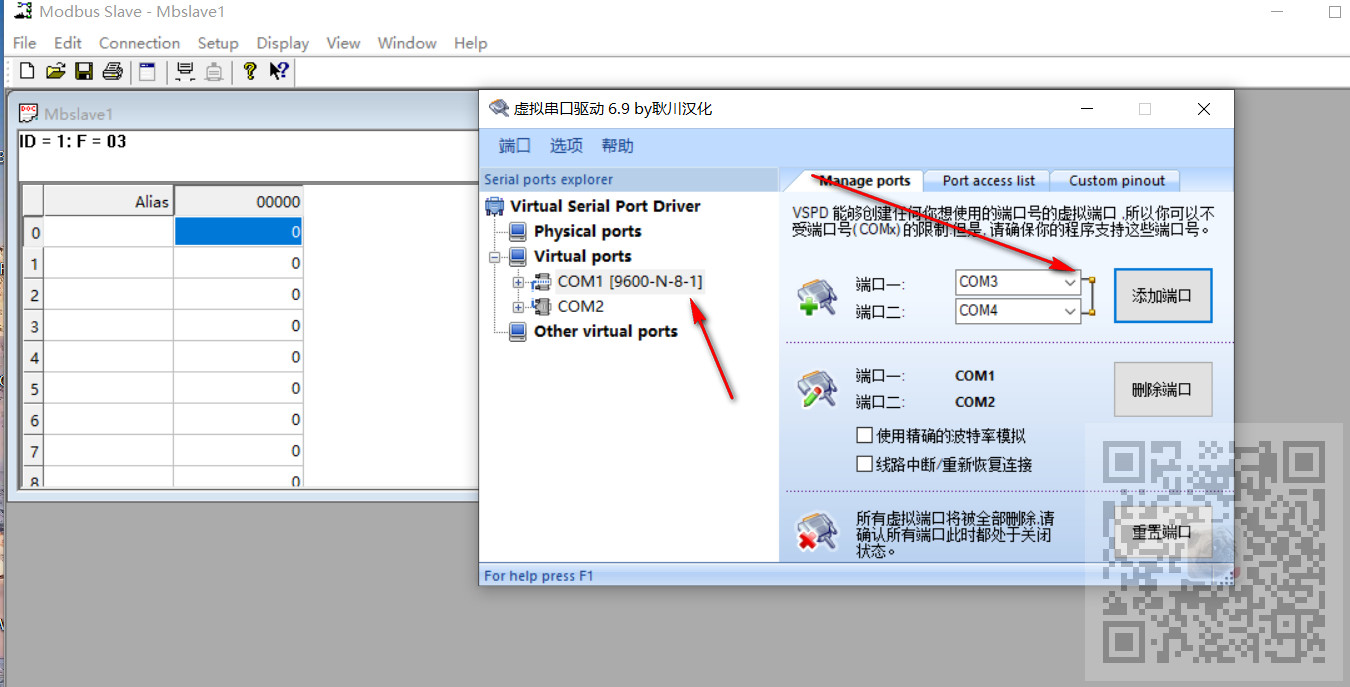Click the Alias column header
This screenshot has height=687, width=1350.
click(109, 201)
